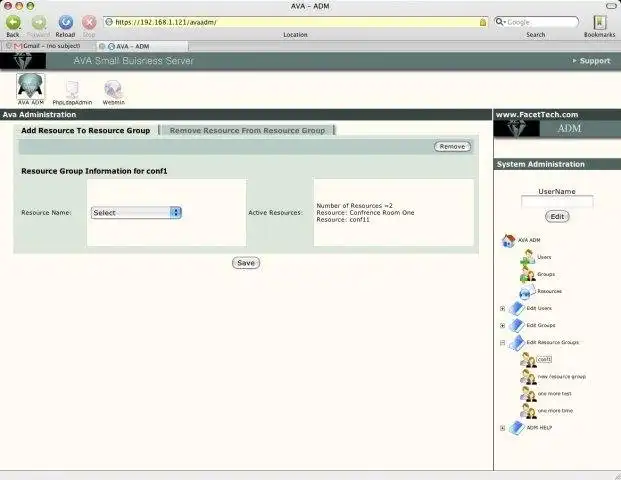Open the PhpLdapAdmin icon
Screen dimensions: 621x480
tap(72, 92)
